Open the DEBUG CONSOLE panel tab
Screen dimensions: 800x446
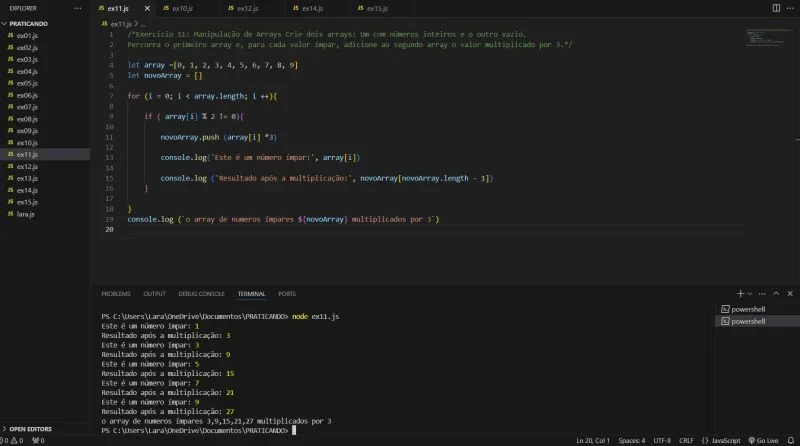click(x=201, y=294)
